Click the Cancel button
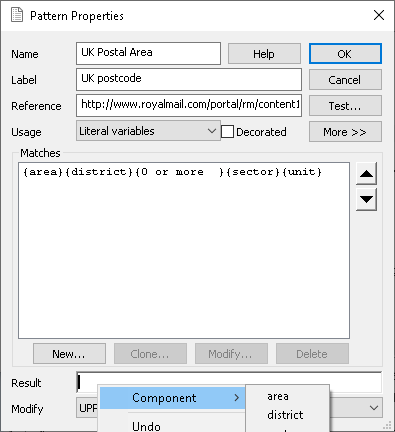 [345, 80]
